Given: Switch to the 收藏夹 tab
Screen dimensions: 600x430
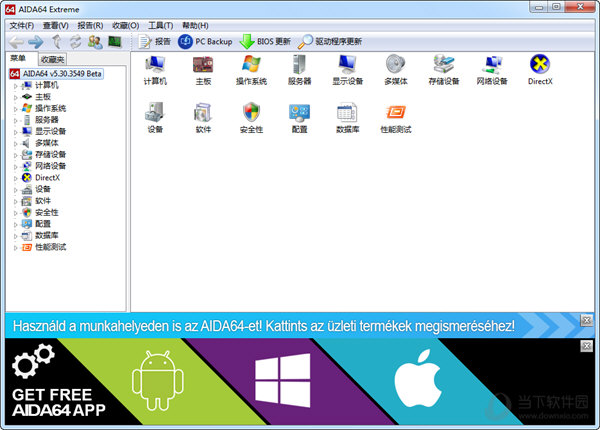Looking at the screenshot, I should coord(53,59).
